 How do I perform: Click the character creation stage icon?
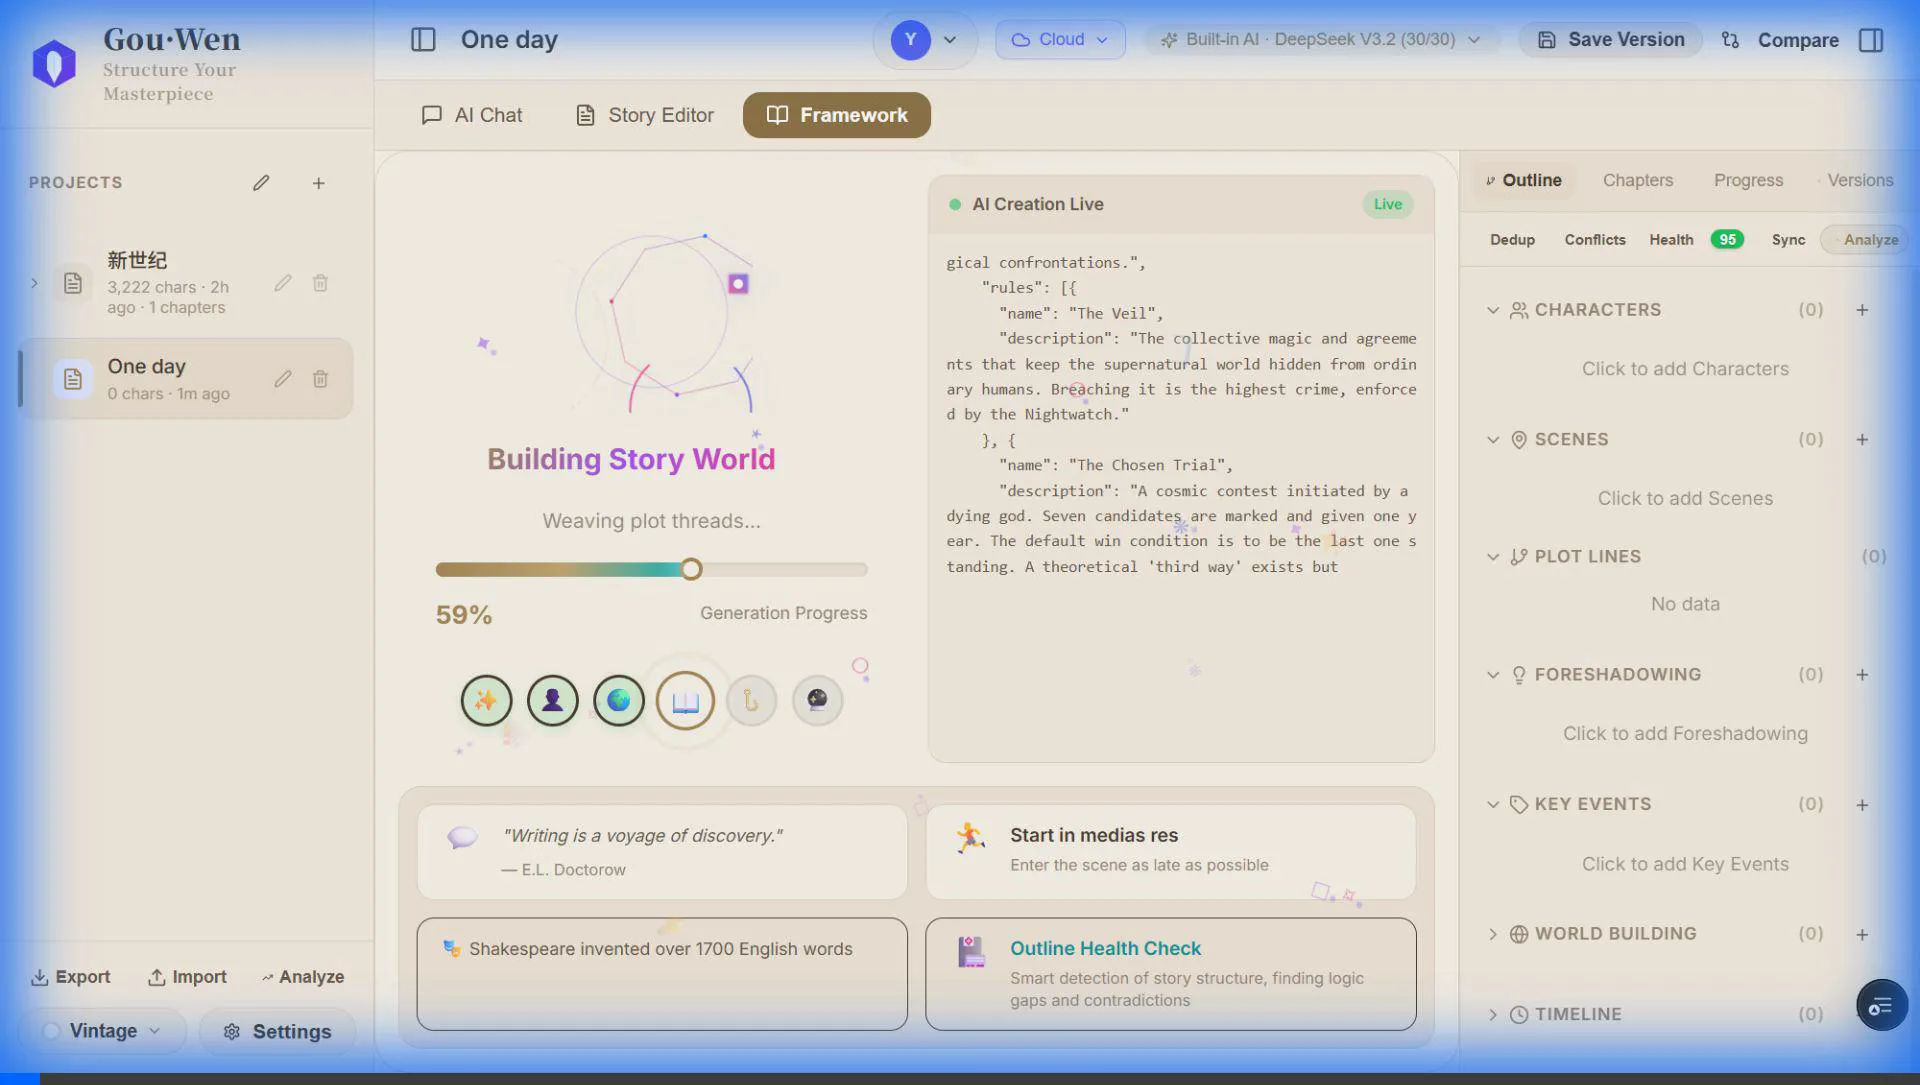pyautogui.click(x=552, y=700)
